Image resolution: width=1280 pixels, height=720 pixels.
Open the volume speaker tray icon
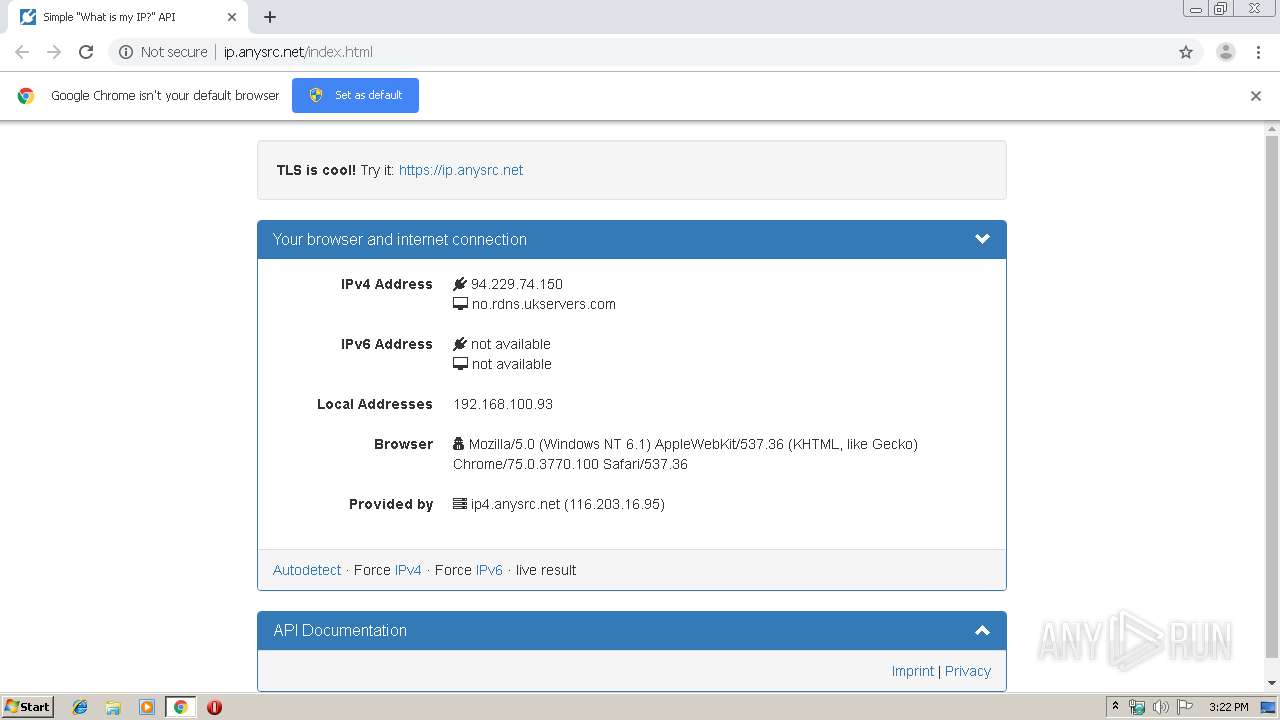click(x=1161, y=707)
